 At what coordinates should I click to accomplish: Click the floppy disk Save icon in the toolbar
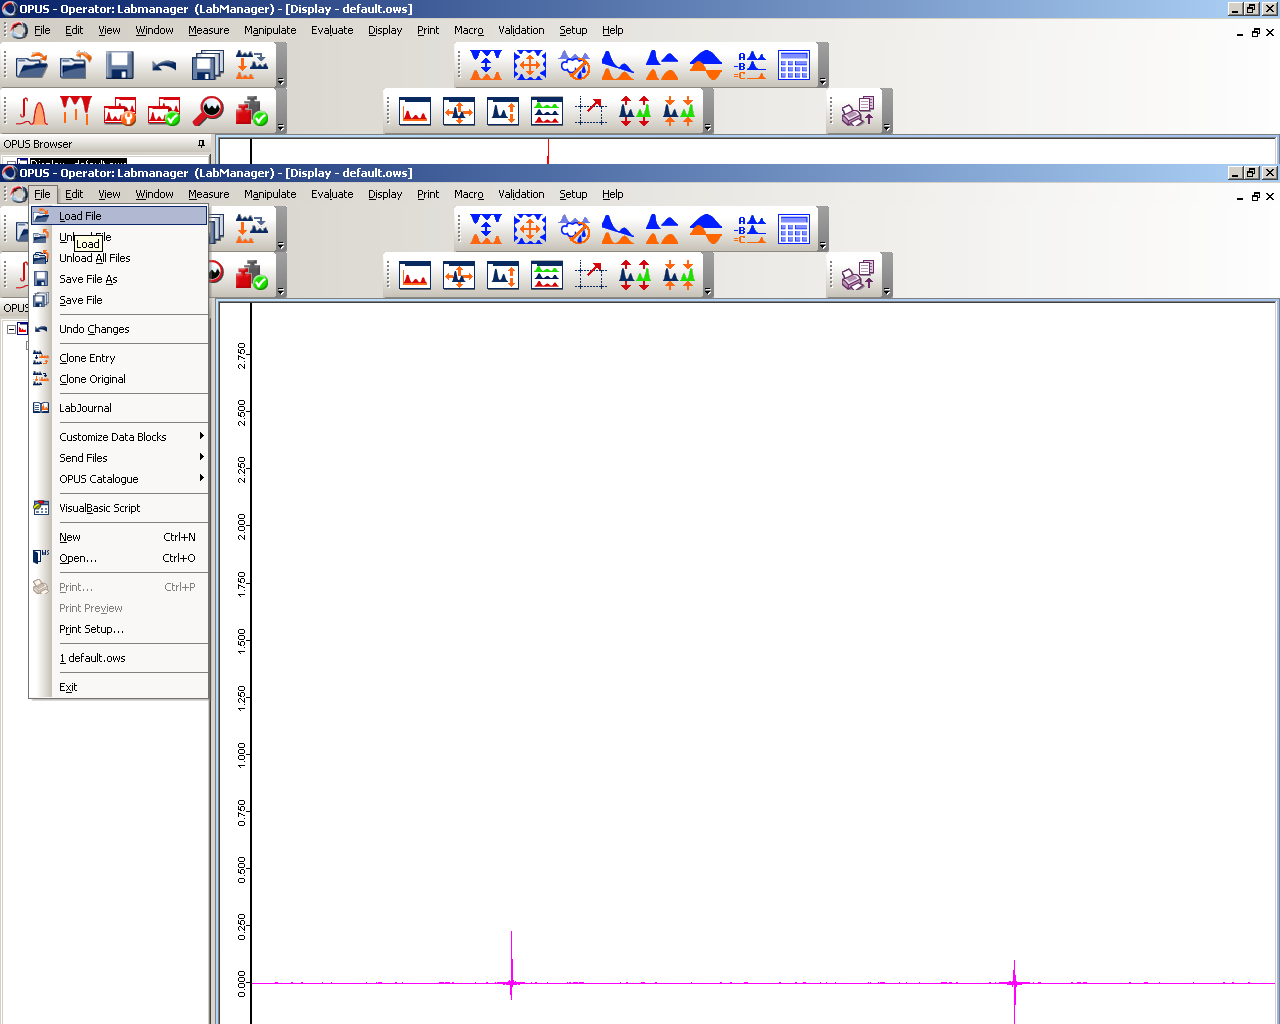click(120, 66)
